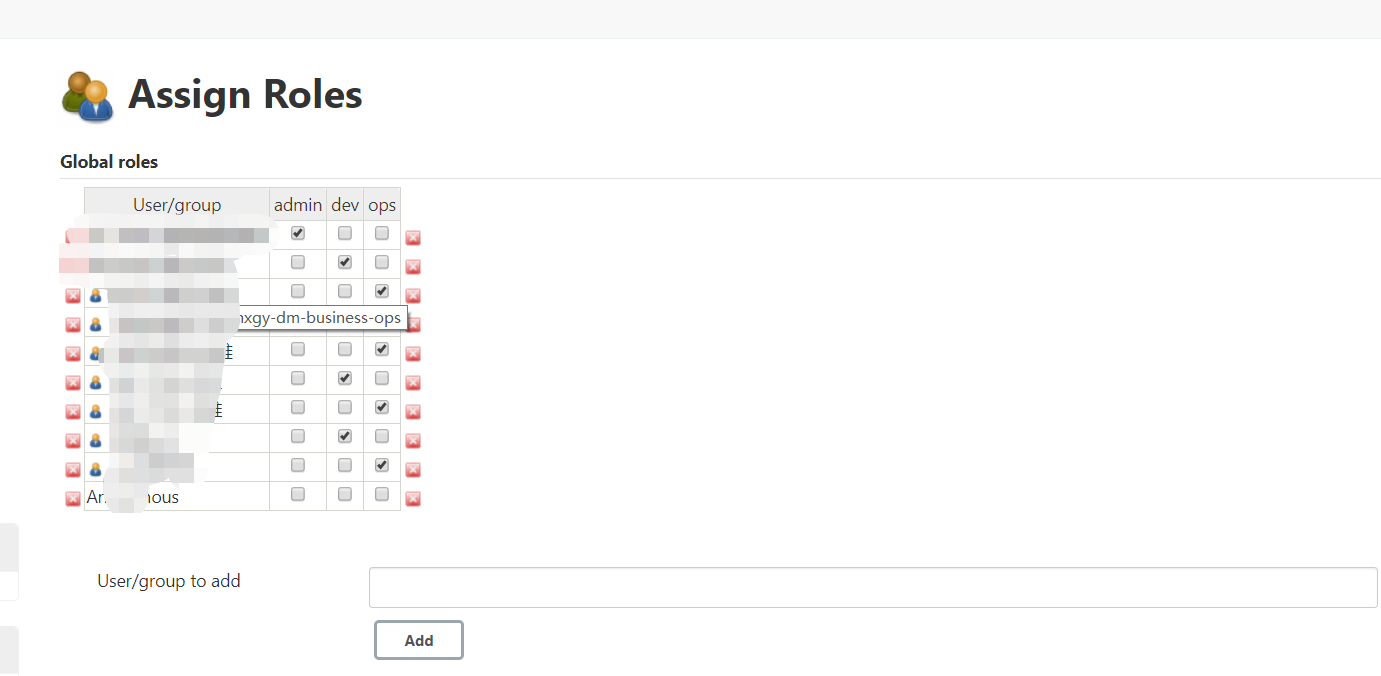Click the Global roles section heading
The image size is (1381, 676).
pos(109,162)
